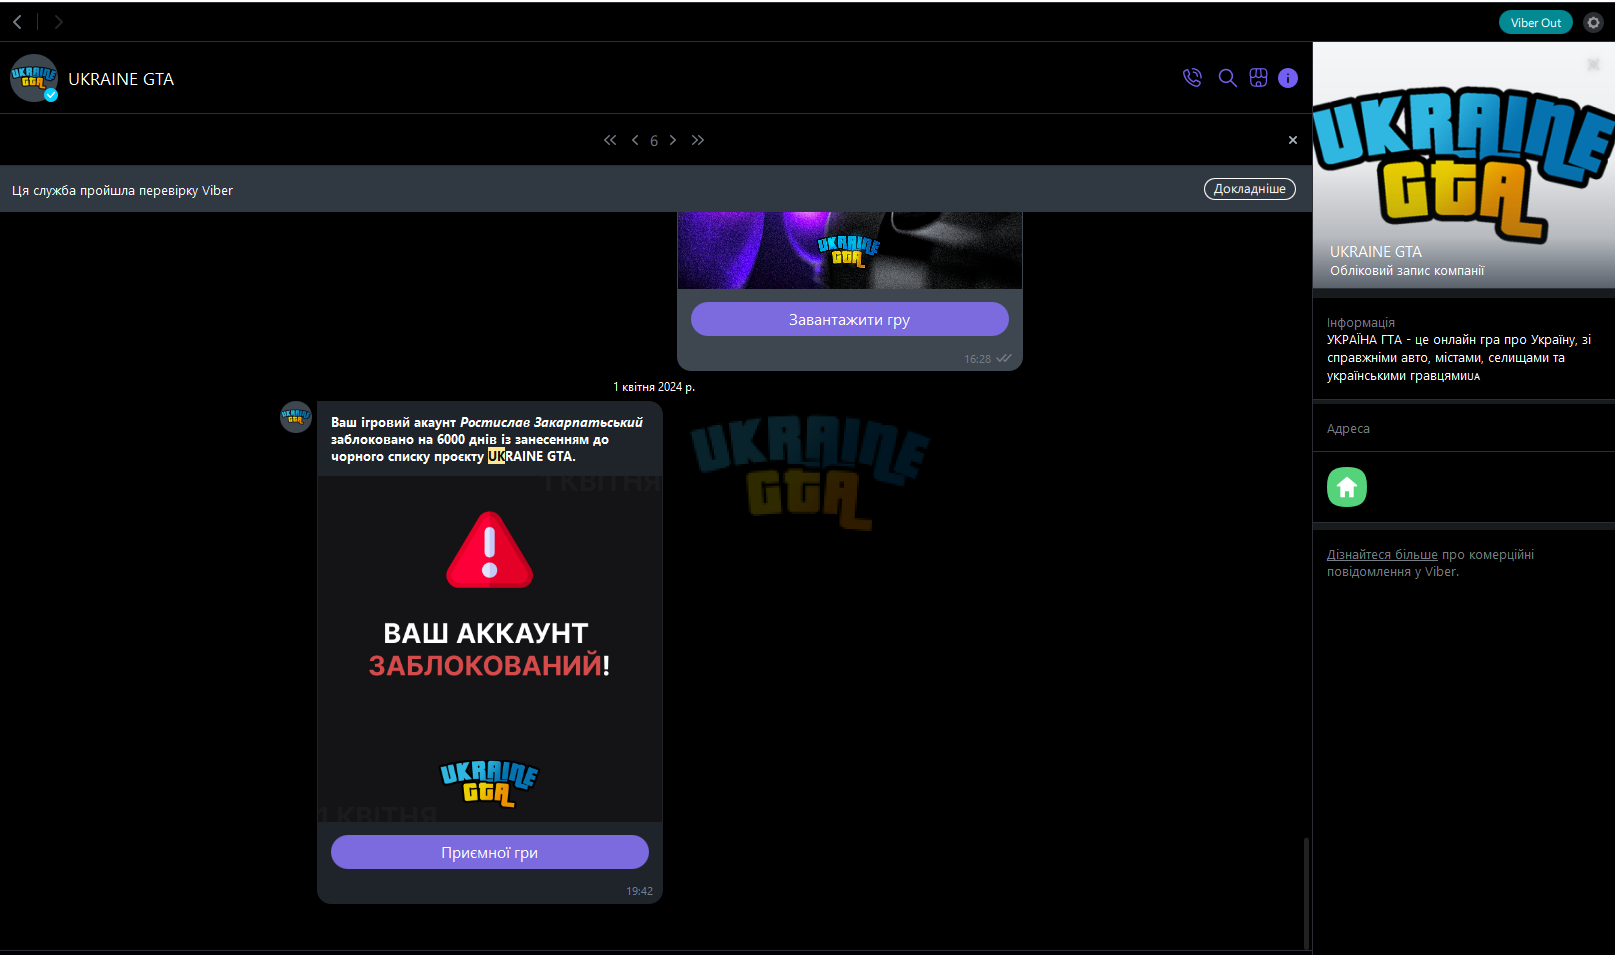Click the green home address icon
The image size is (1615, 955).
(x=1347, y=487)
